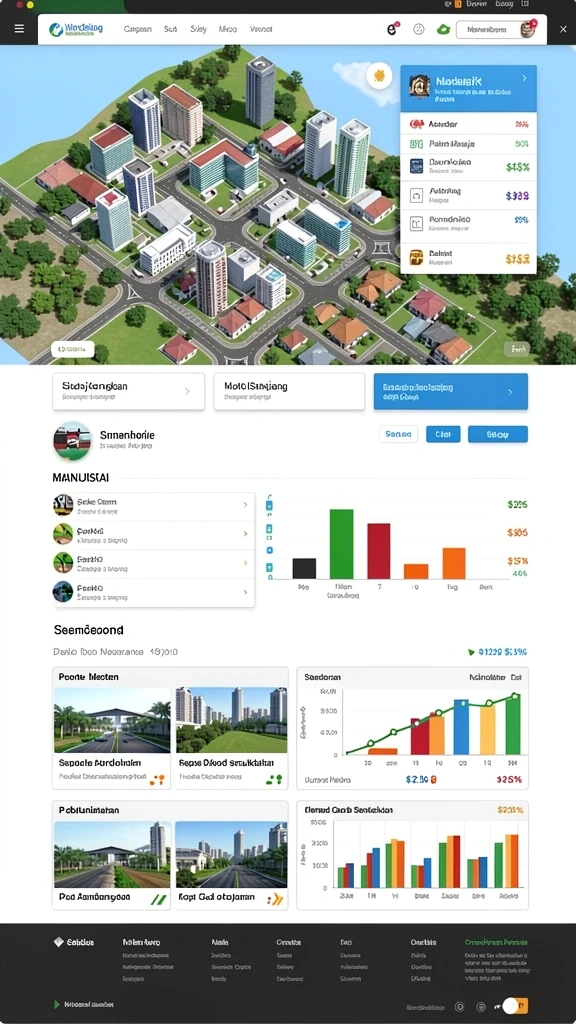Open the user avatar in the header

[x=527, y=29]
